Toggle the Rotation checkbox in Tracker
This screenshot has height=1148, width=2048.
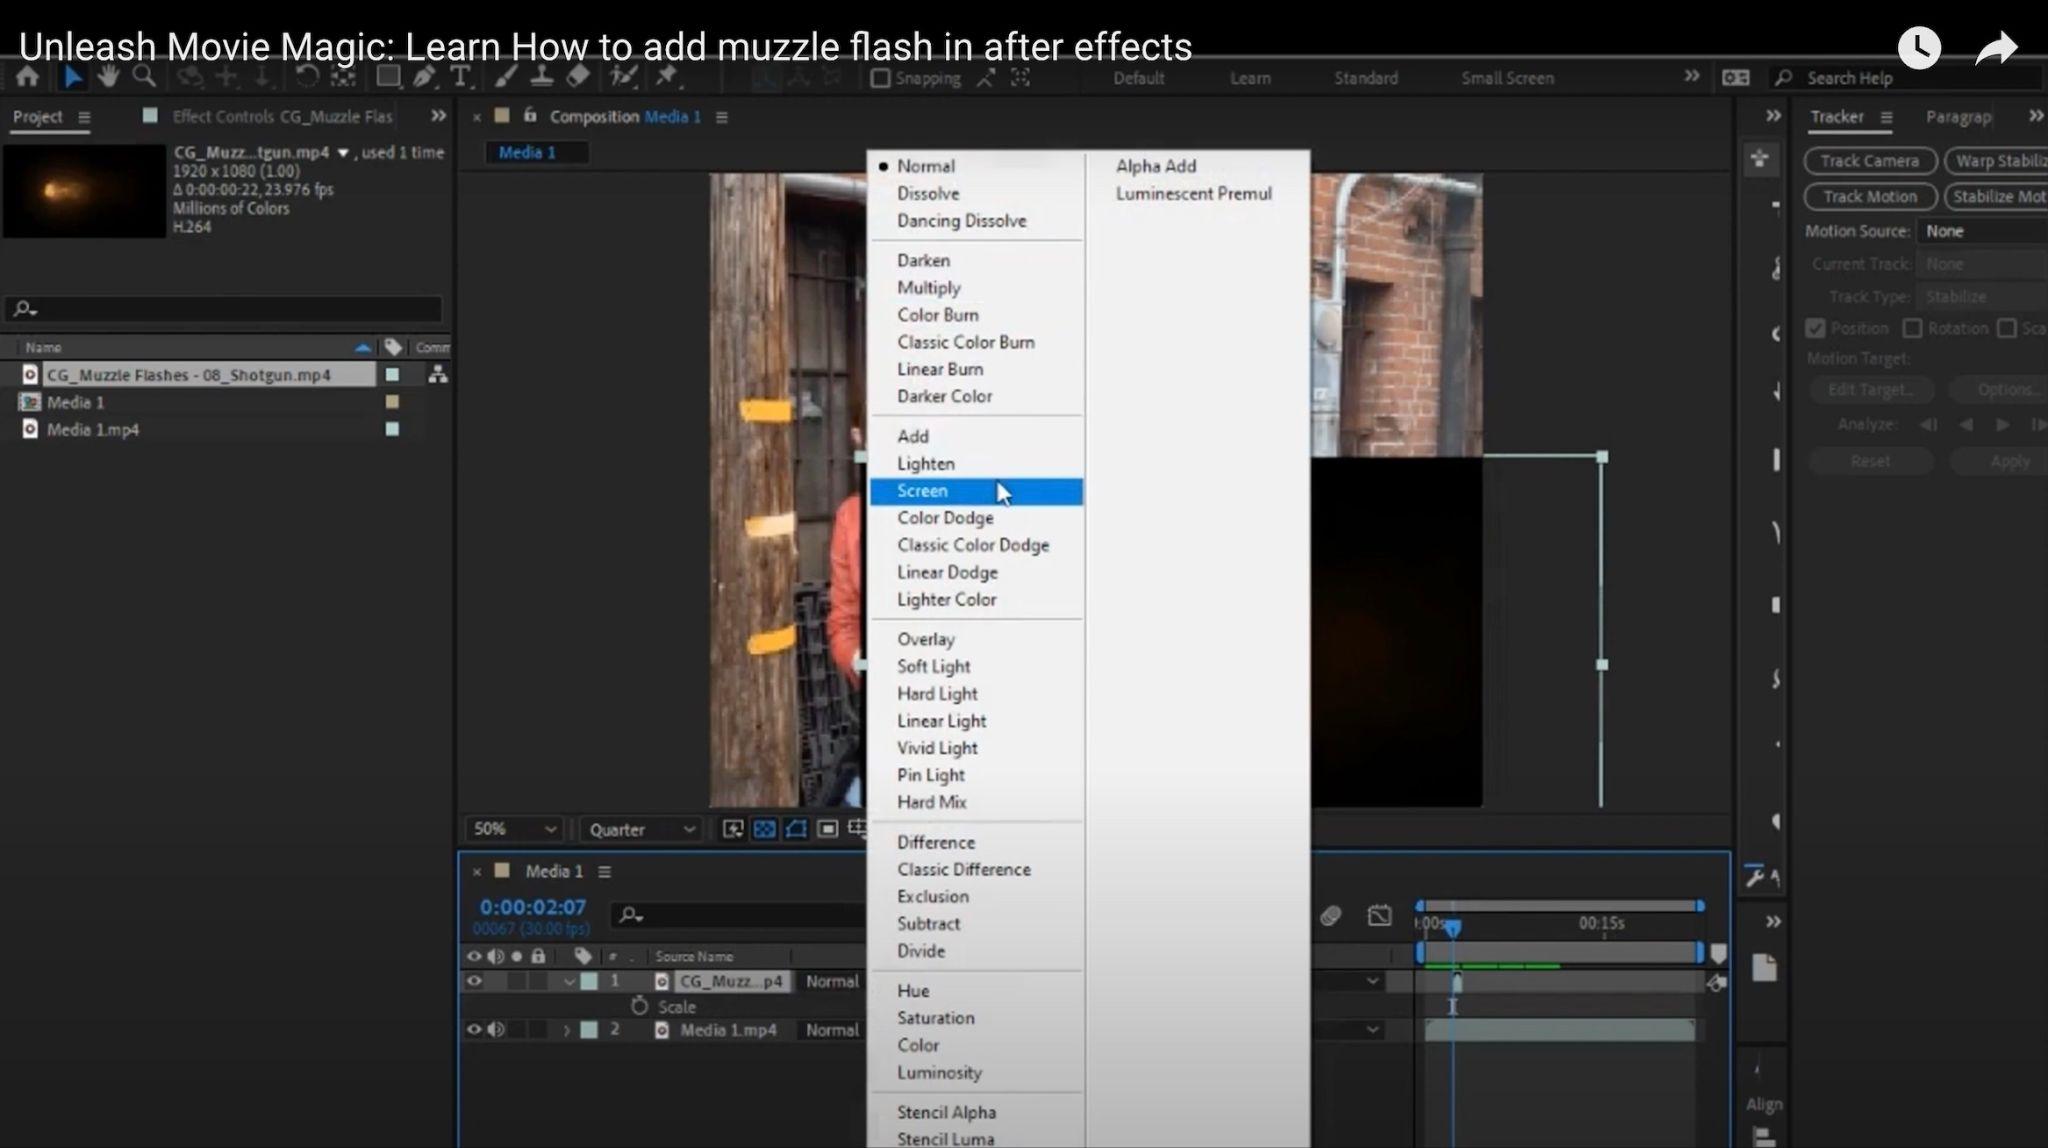pos(1912,328)
